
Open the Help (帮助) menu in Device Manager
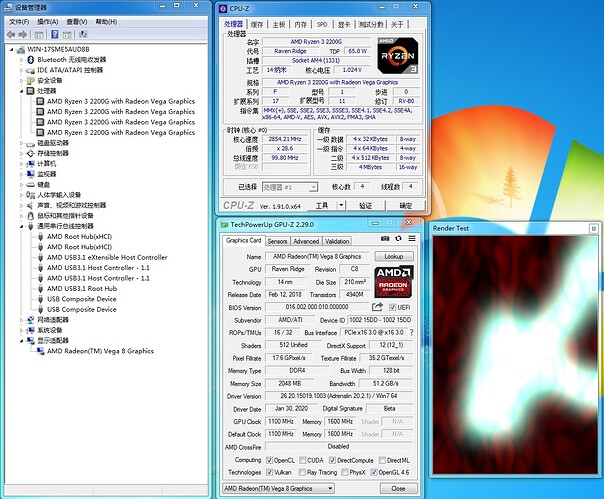tap(106, 22)
